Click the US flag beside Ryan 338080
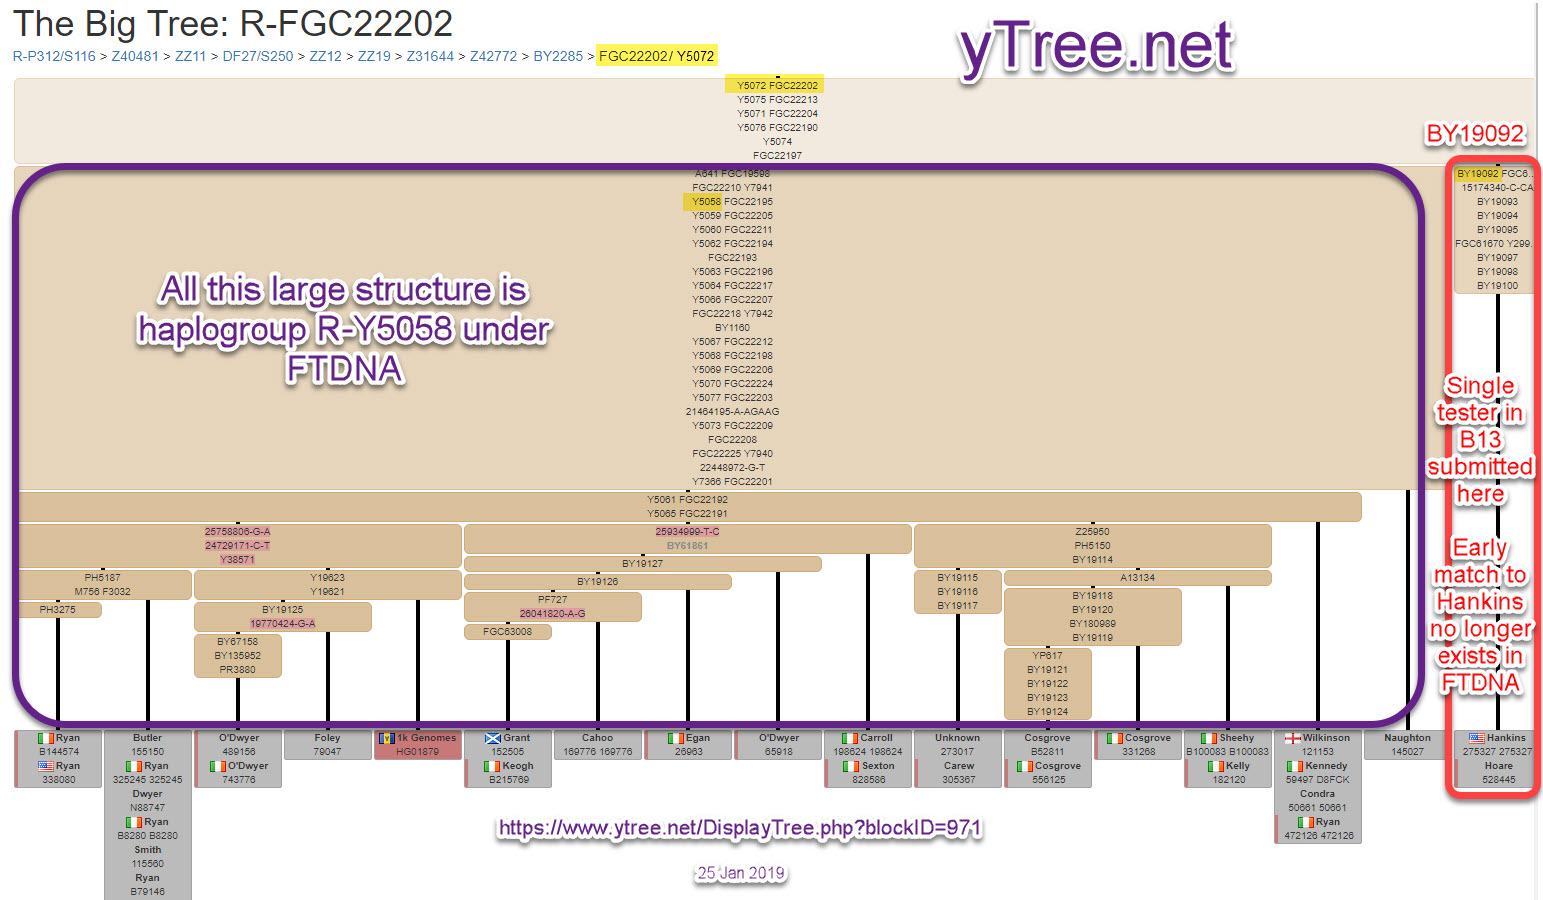The height and width of the screenshot is (900, 1543). (46, 766)
